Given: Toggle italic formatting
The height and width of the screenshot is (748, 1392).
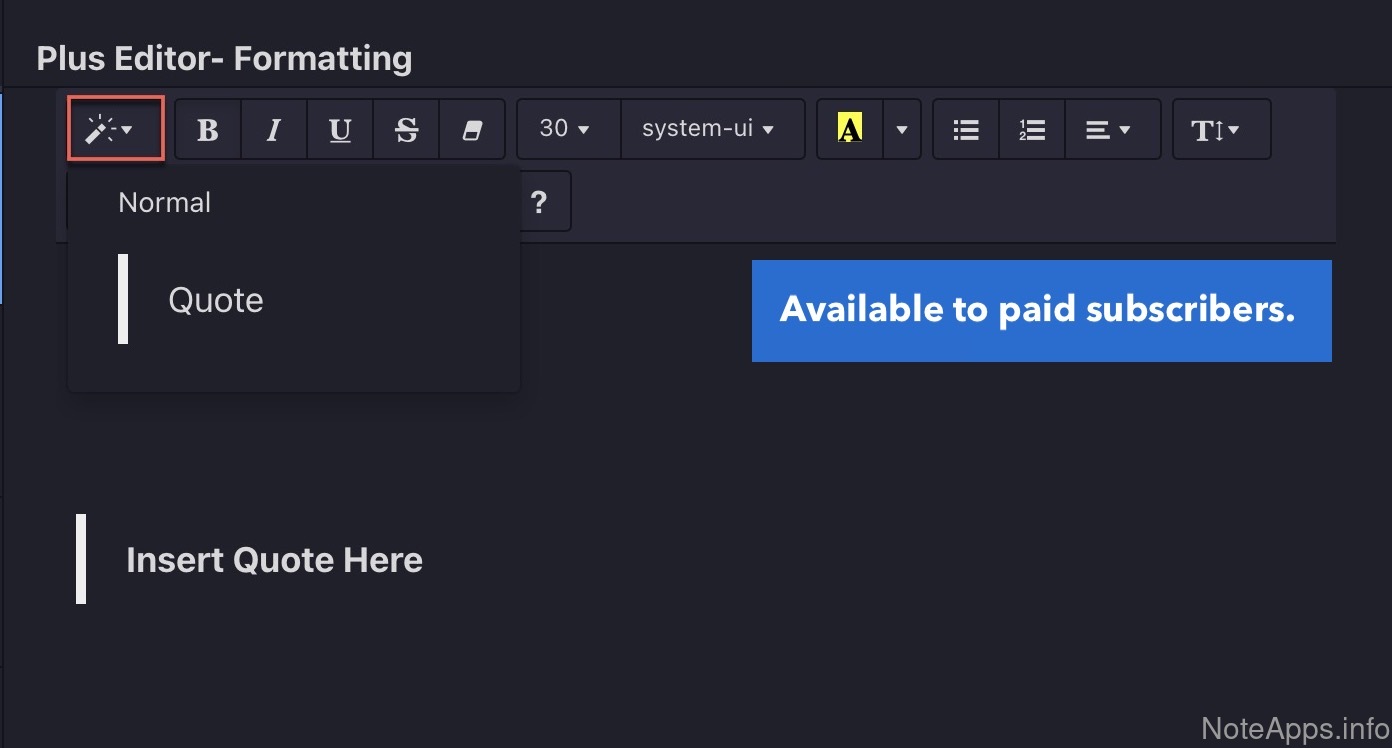Looking at the screenshot, I should 273,130.
